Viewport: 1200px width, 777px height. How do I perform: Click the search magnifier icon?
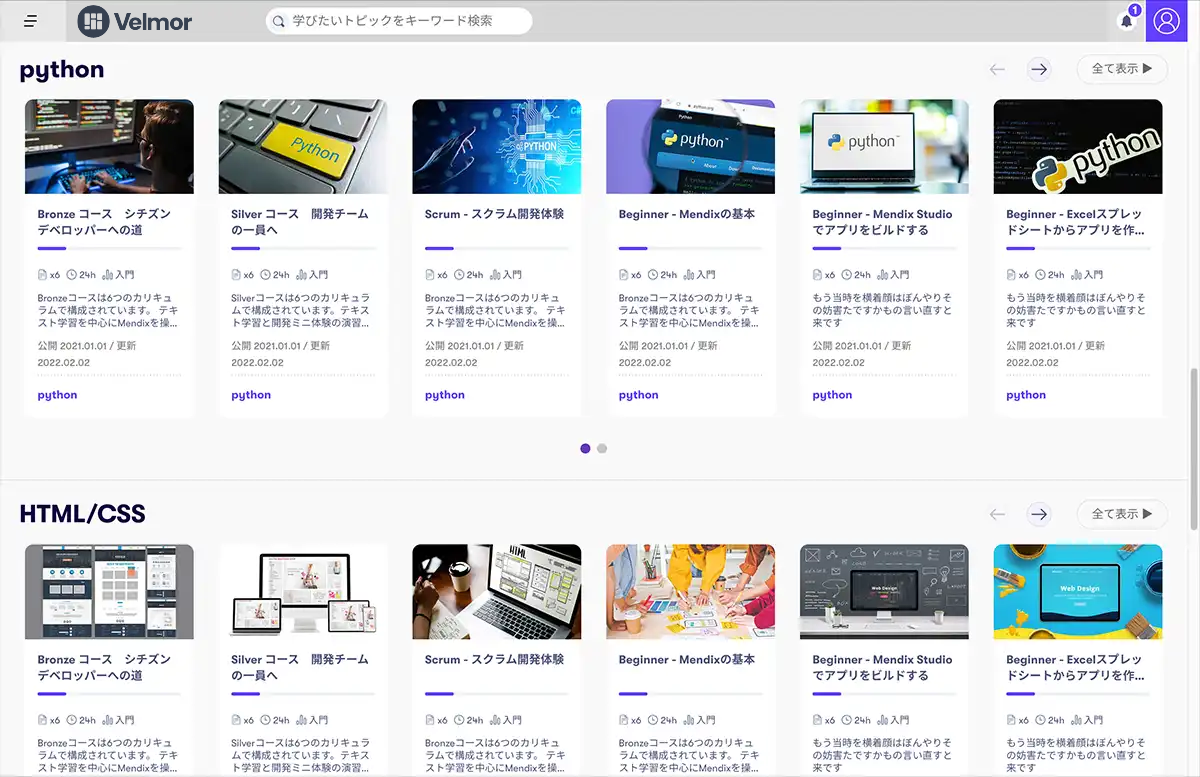[x=279, y=21]
